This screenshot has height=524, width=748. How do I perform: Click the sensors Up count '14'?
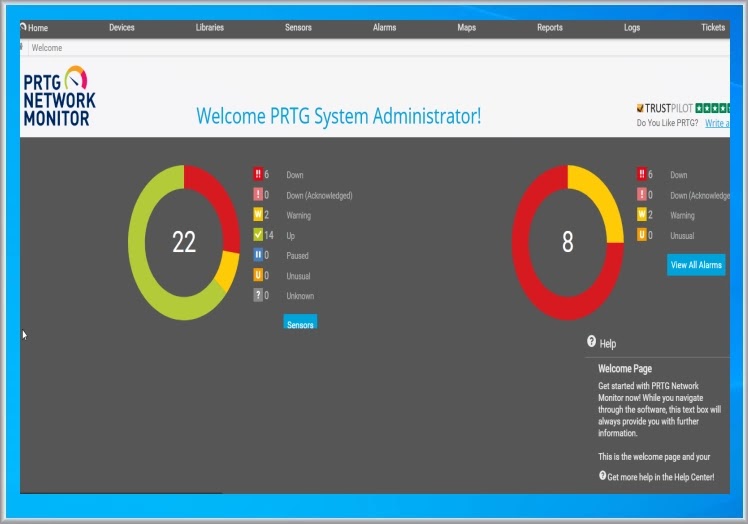pyautogui.click(x=269, y=235)
